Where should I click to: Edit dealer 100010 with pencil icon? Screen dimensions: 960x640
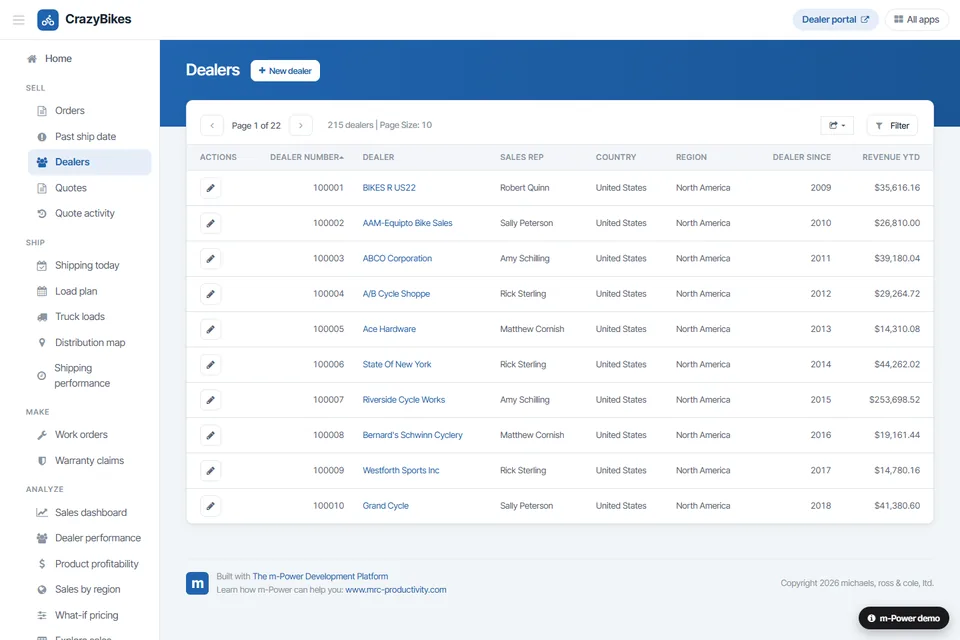click(211, 506)
